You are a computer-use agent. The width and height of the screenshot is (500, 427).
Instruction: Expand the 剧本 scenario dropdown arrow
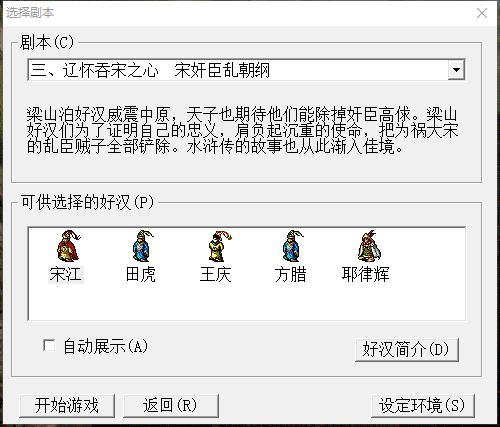456,70
